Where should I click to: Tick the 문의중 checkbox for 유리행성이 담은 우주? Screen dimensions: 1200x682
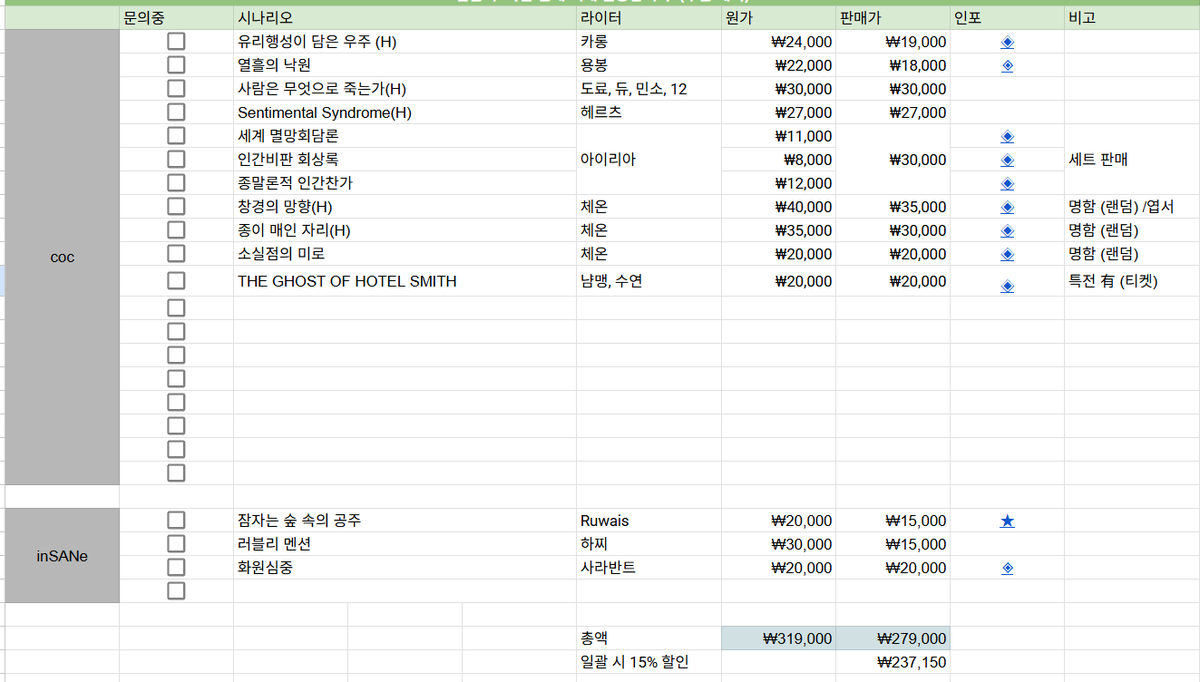[x=176, y=42]
